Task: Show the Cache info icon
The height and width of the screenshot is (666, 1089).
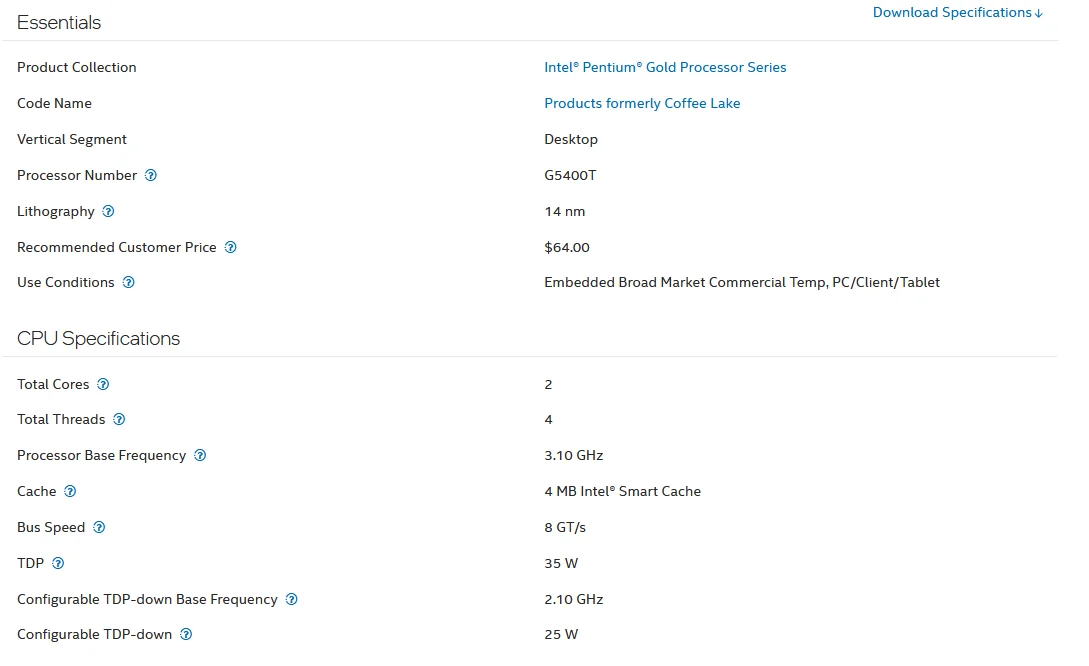Action: click(70, 491)
